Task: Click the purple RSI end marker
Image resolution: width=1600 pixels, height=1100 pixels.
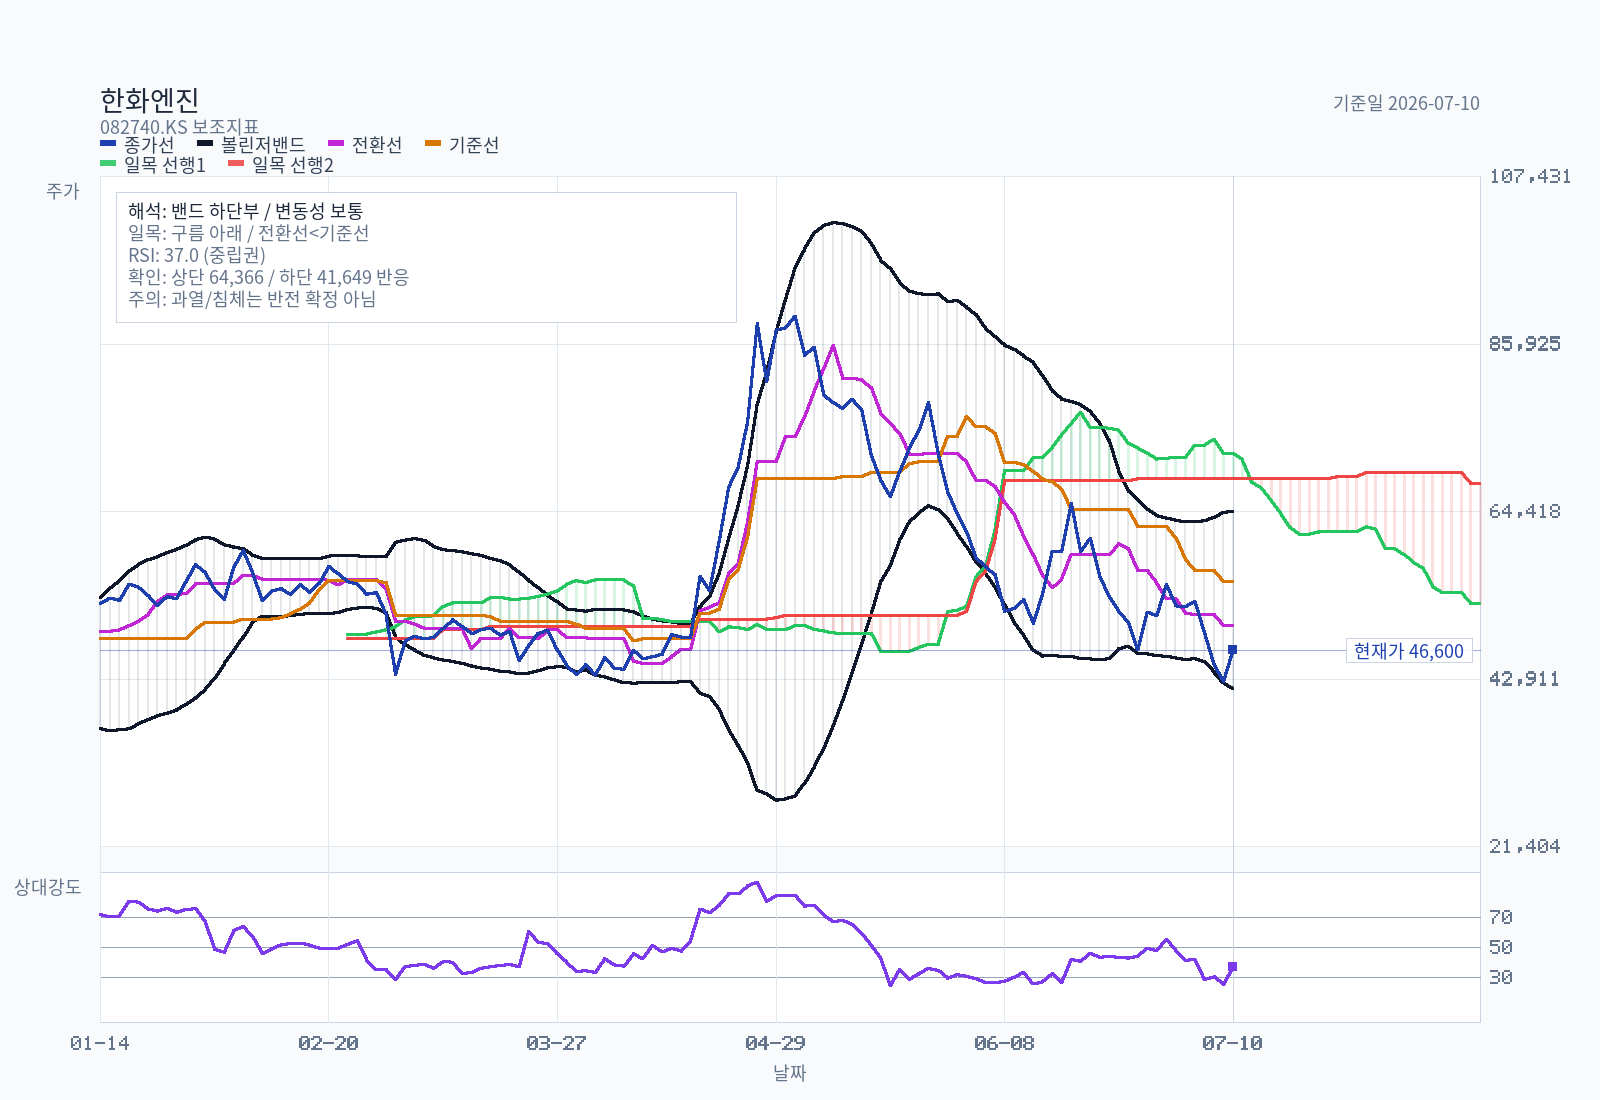Action: click(1233, 967)
